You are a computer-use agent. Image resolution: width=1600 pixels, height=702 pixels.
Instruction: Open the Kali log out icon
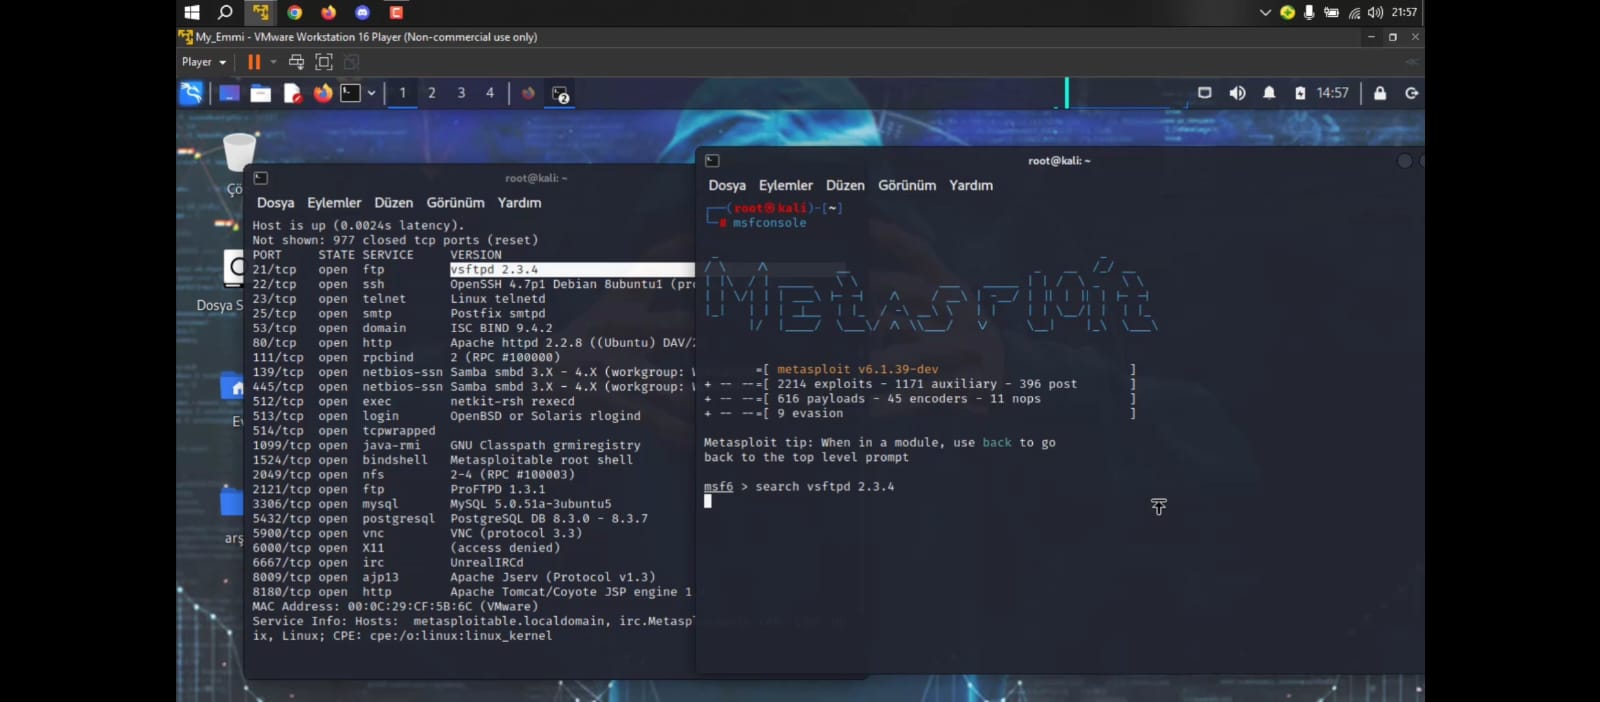coord(1412,93)
